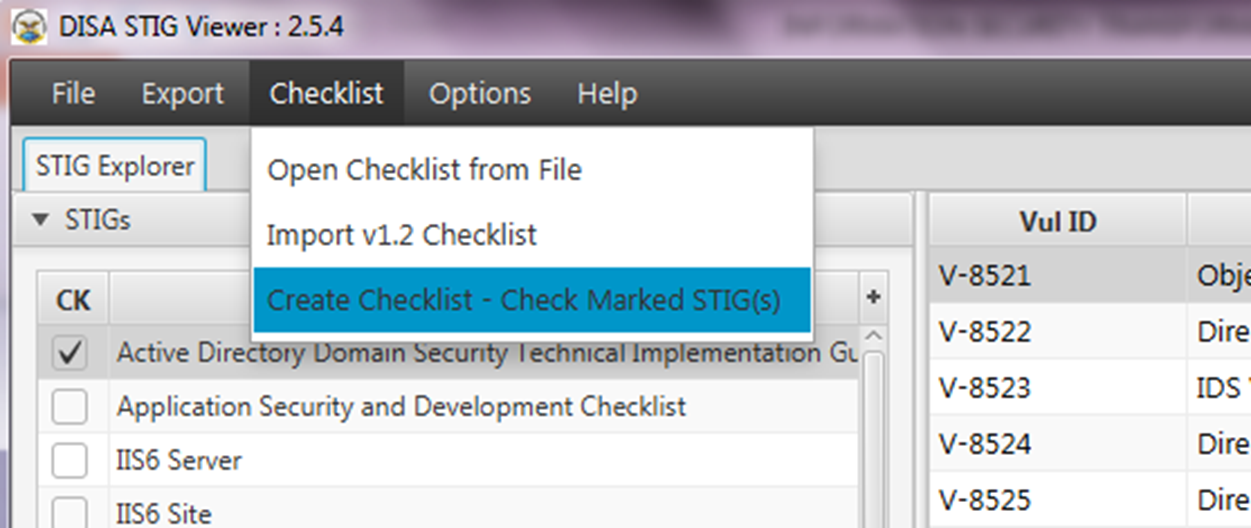The image size is (1251, 528).
Task: Open the File menu
Action: point(73,94)
